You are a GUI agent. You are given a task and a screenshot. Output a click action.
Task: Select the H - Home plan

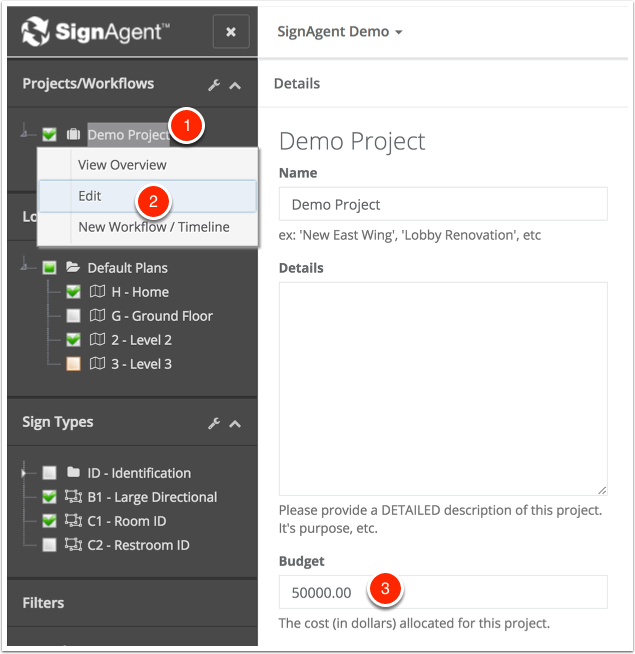(140, 292)
